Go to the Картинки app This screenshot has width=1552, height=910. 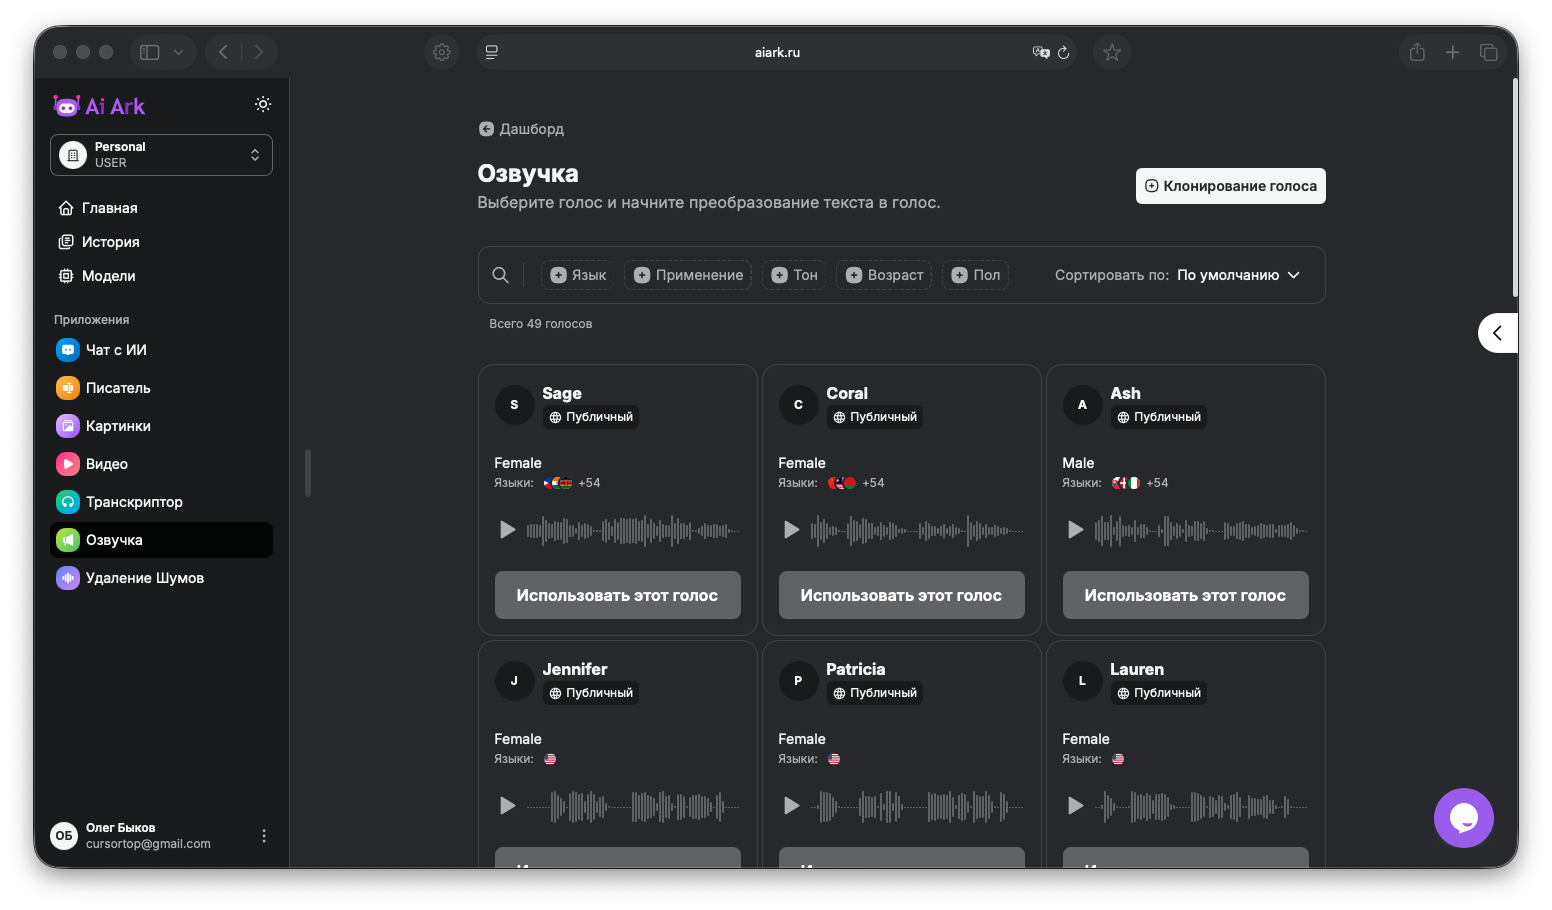(x=118, y=426)
